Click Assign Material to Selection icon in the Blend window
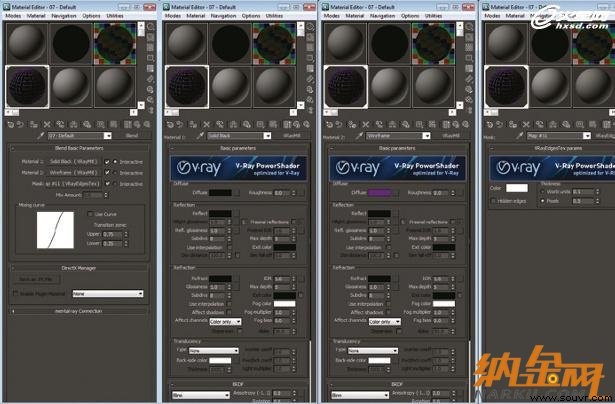 pos(34,124)
